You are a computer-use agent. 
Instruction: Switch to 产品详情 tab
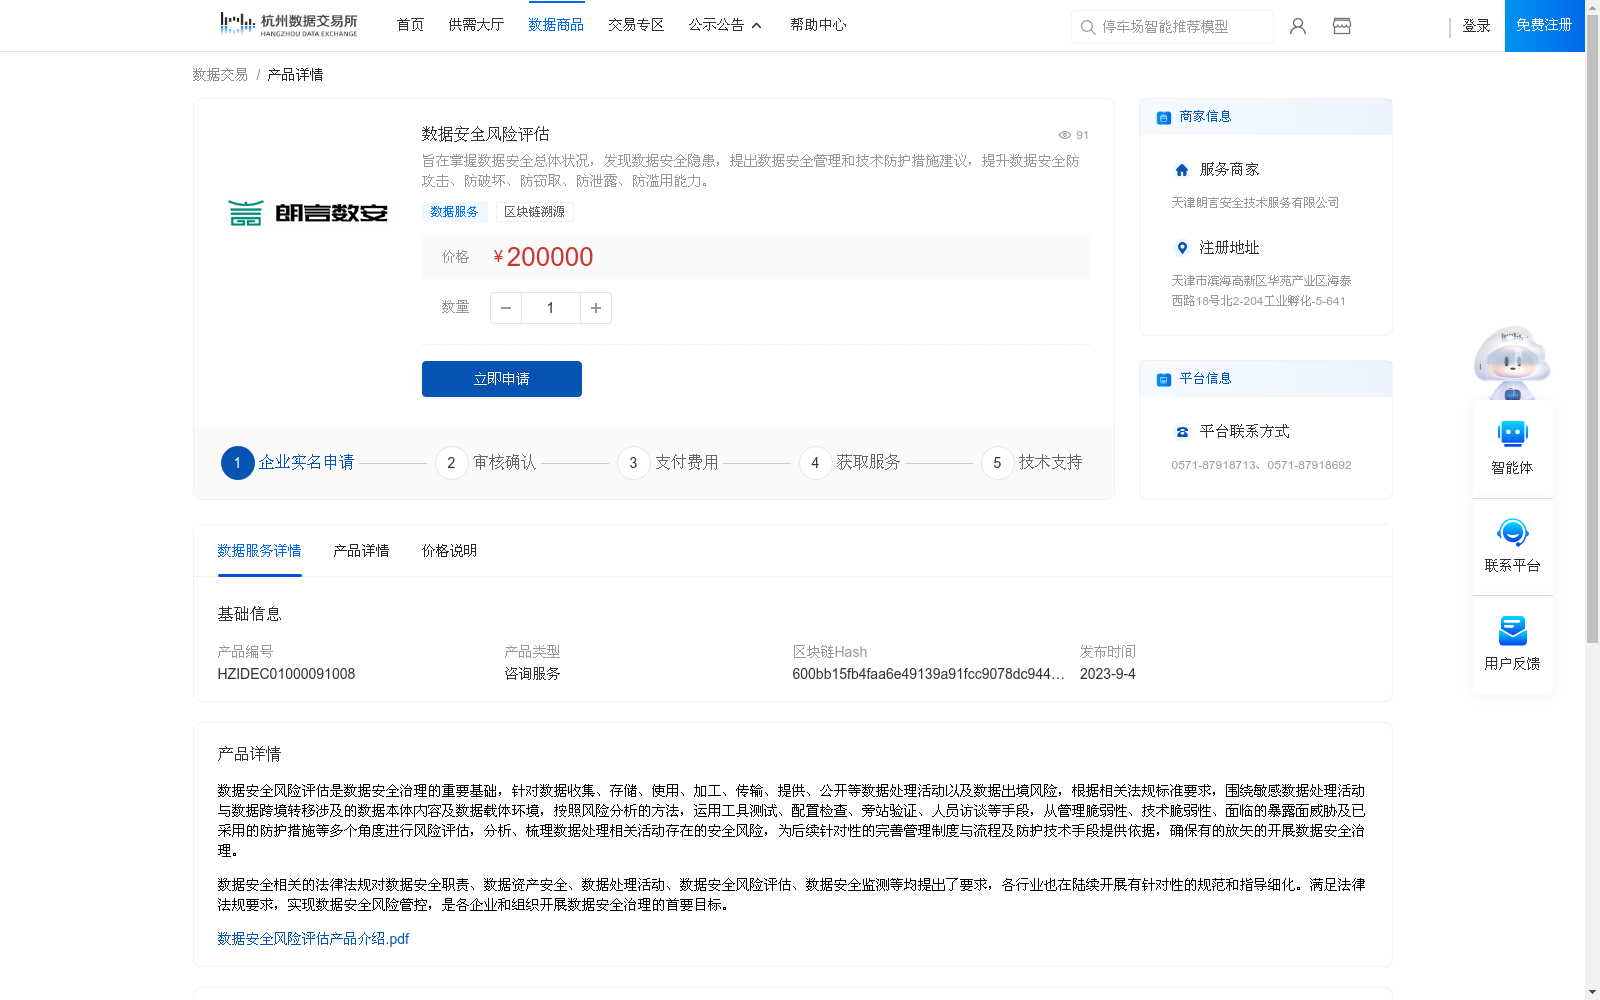(361, 551)
